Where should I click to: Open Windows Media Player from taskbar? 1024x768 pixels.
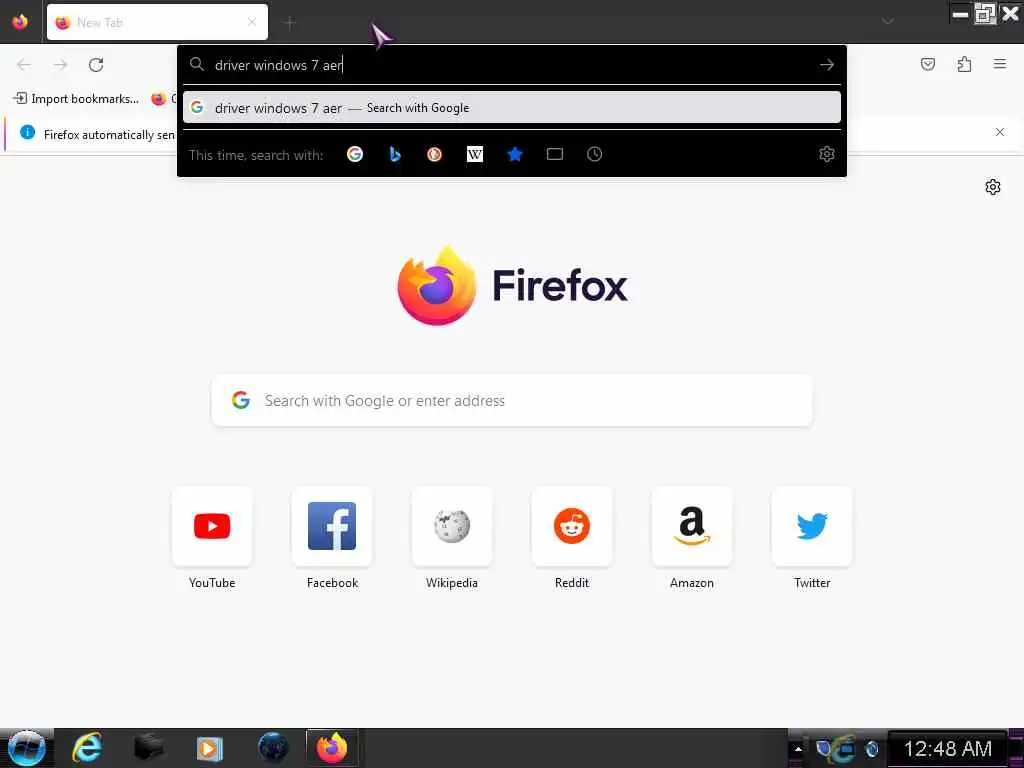(x=210, y=748)
